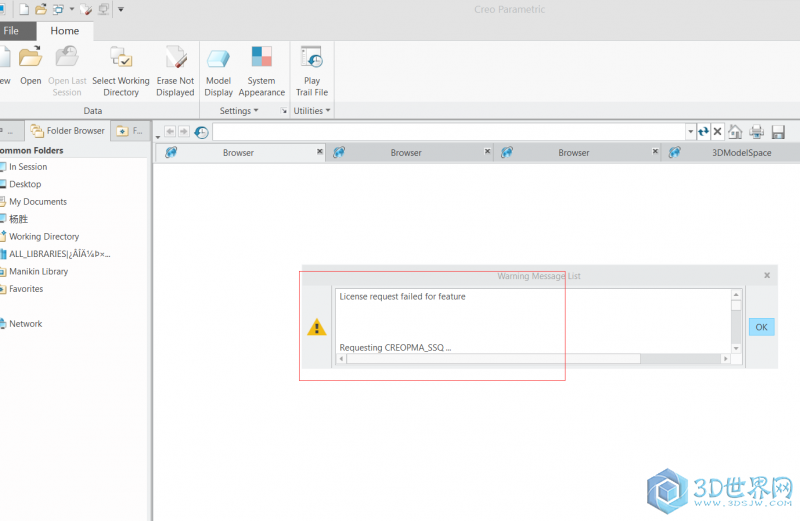
Task: Open quick access toolbar customize arrow
Action: coord(121,9)
